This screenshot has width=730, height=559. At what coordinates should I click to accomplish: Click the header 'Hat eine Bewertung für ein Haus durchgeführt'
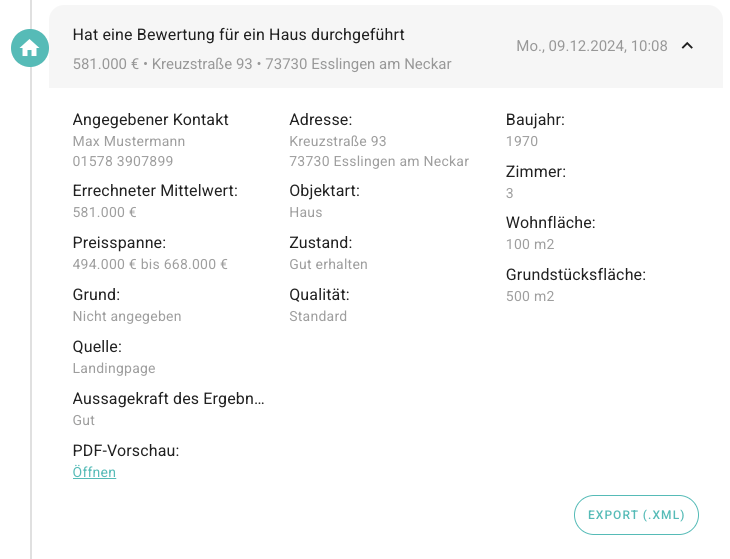coord(238,34)
